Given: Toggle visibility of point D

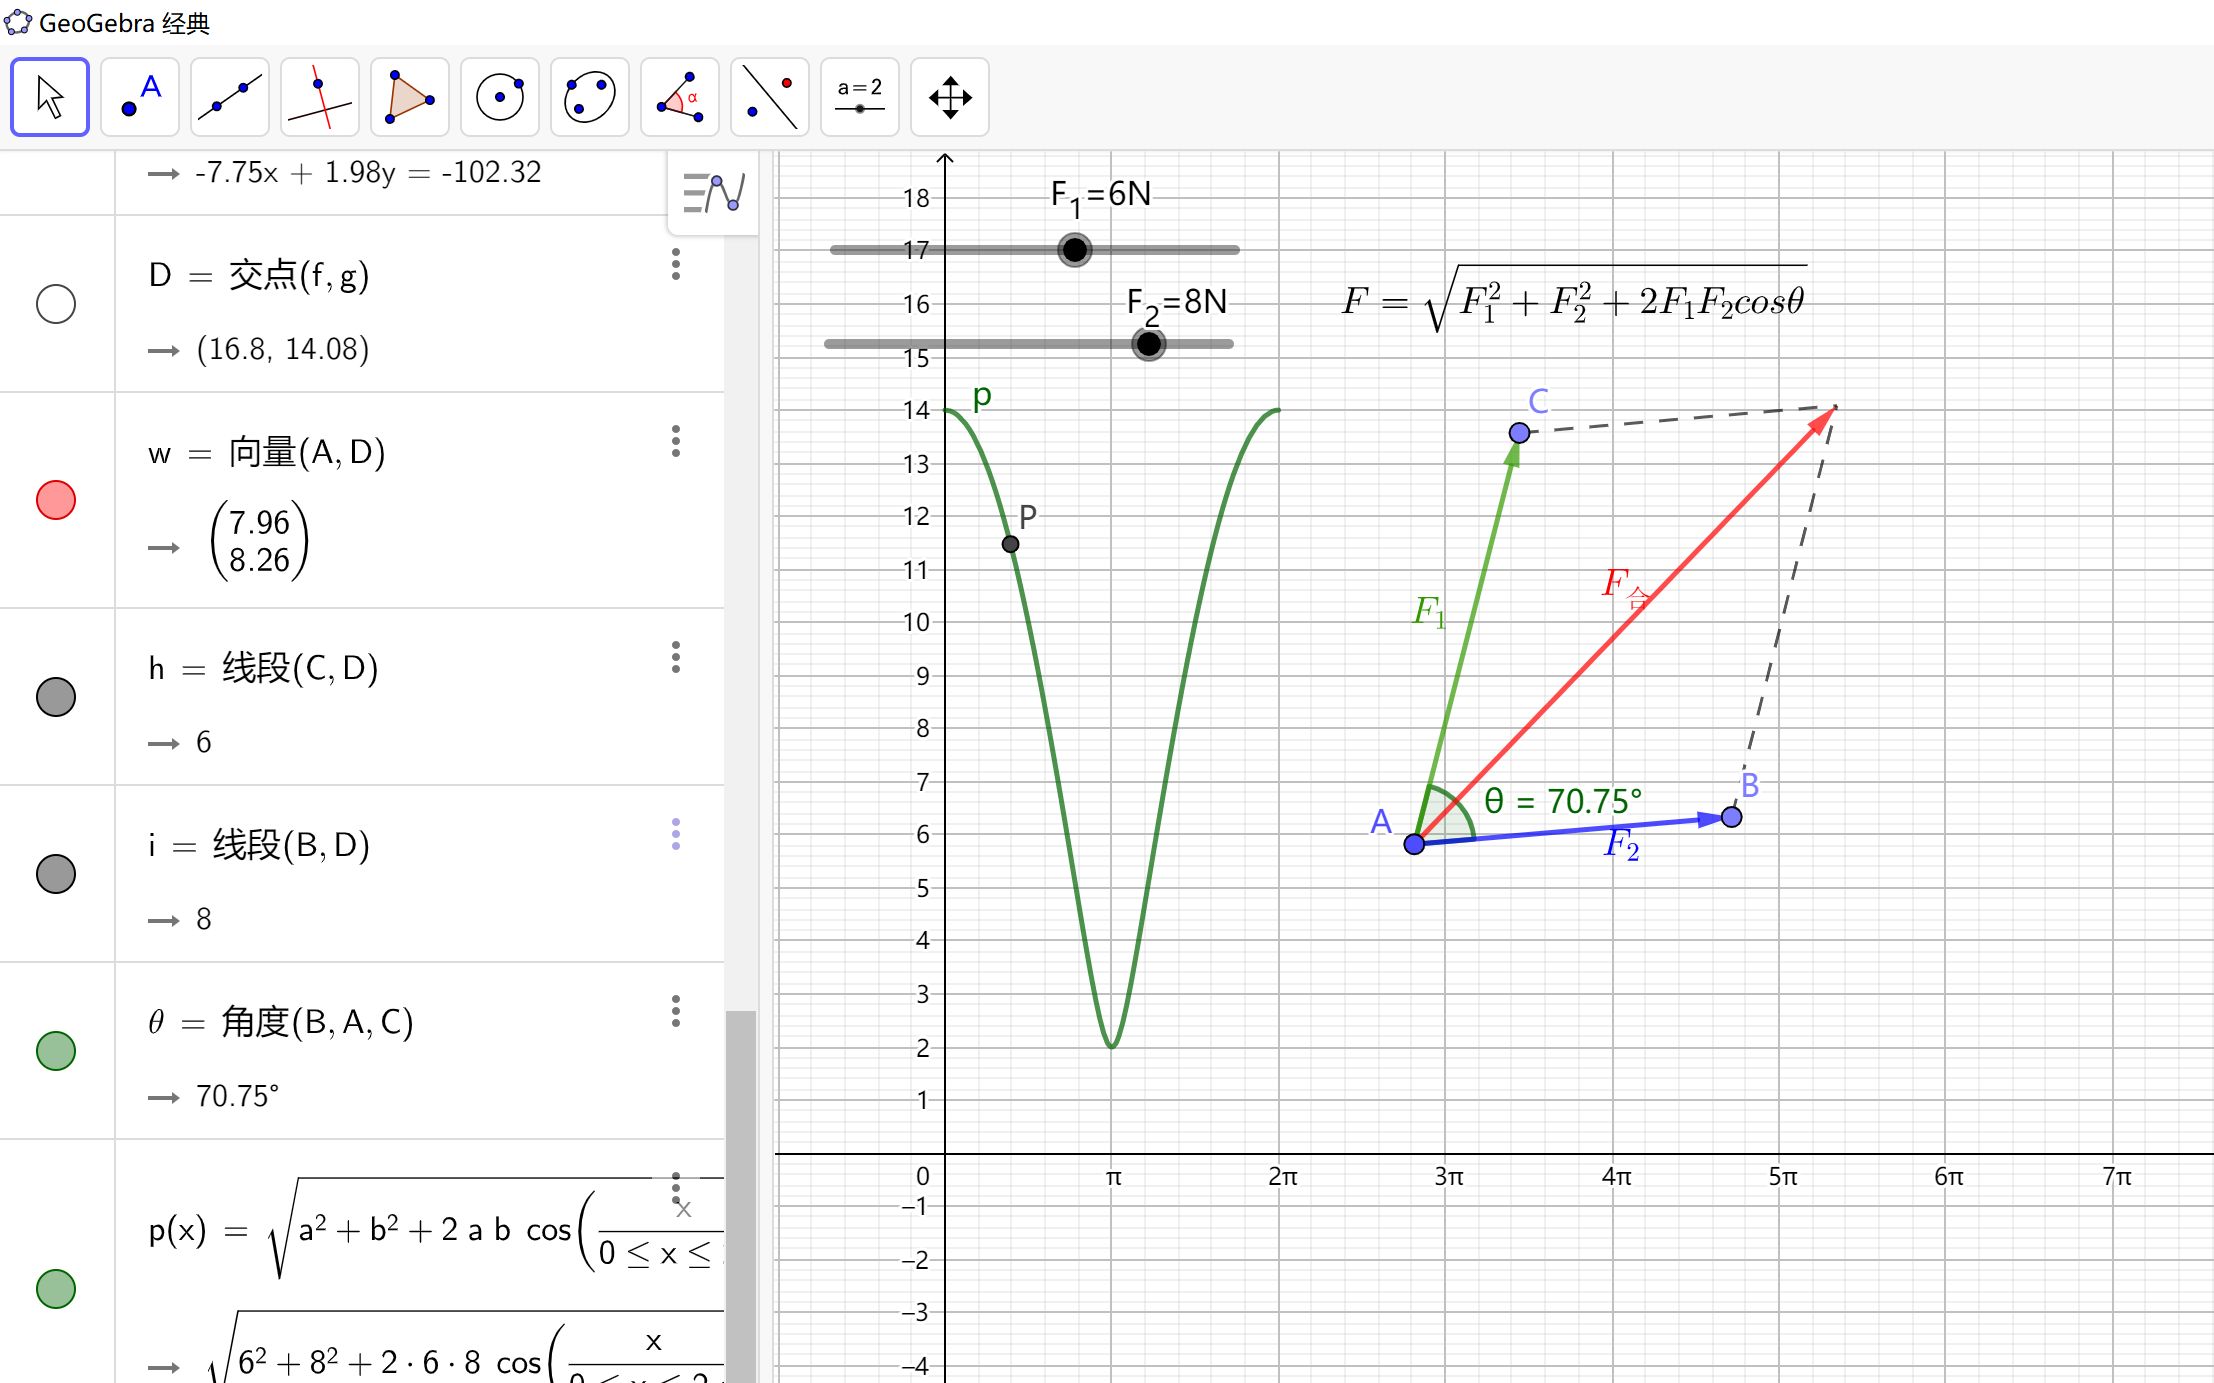Looking at the screenshot, I should pos(56,304).
